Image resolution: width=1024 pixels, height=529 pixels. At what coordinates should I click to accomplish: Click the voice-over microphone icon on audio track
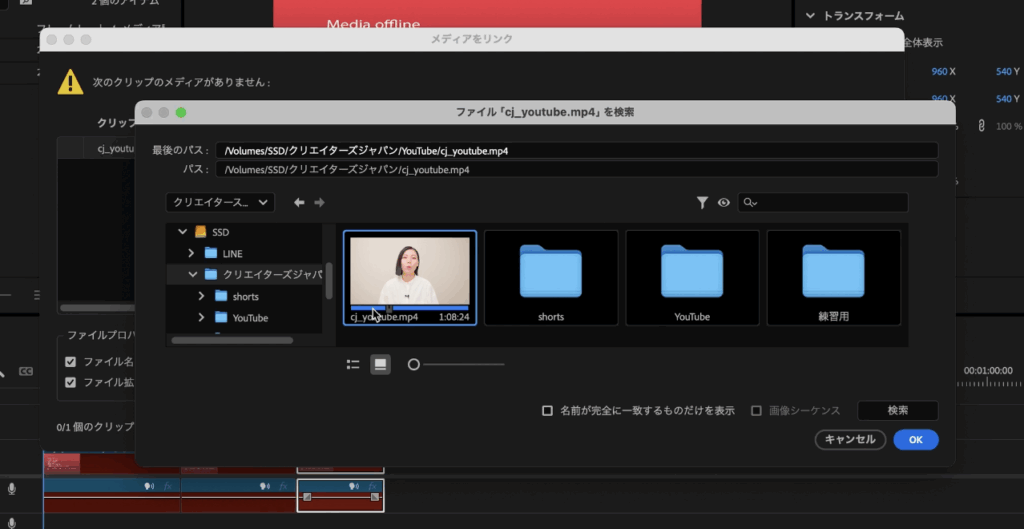point(12,488)
